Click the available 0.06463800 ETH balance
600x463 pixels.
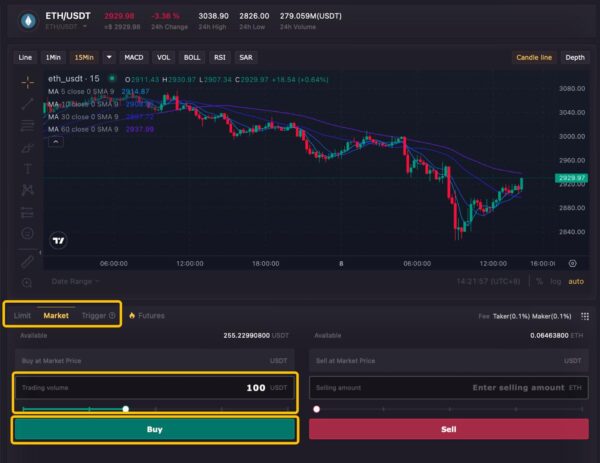557,336
